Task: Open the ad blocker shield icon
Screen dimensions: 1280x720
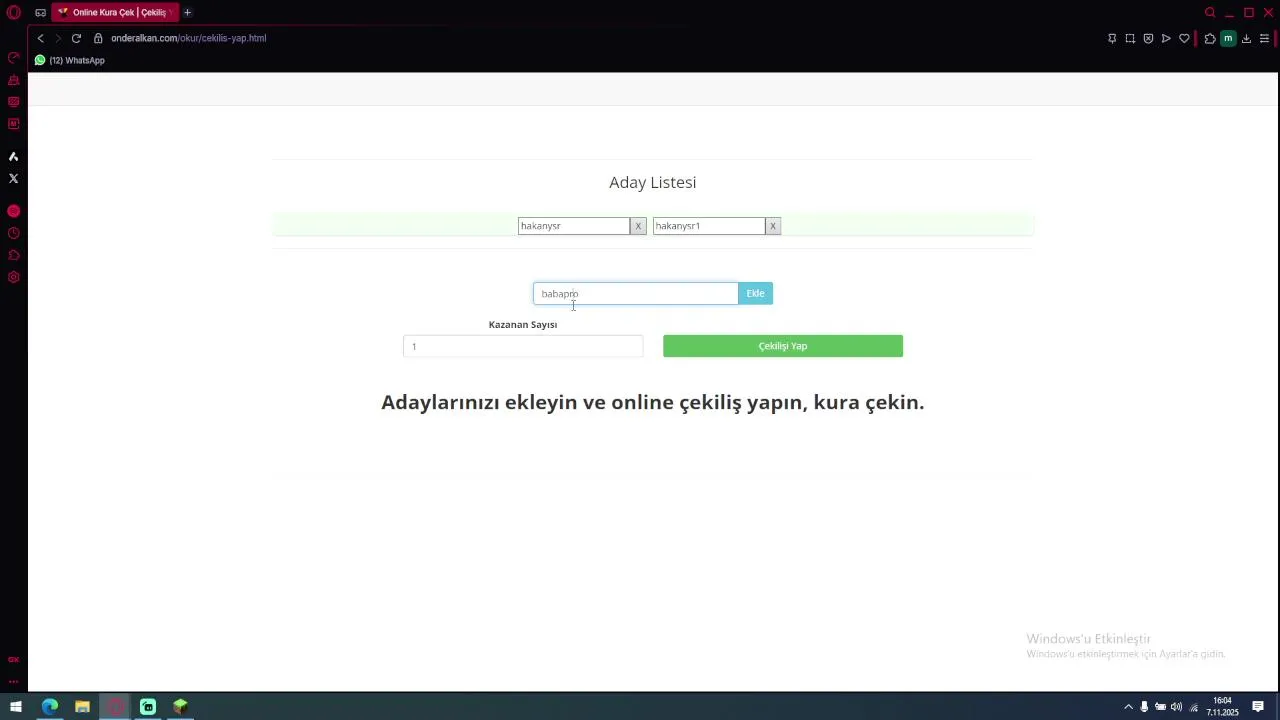Action: [1148, 38]
